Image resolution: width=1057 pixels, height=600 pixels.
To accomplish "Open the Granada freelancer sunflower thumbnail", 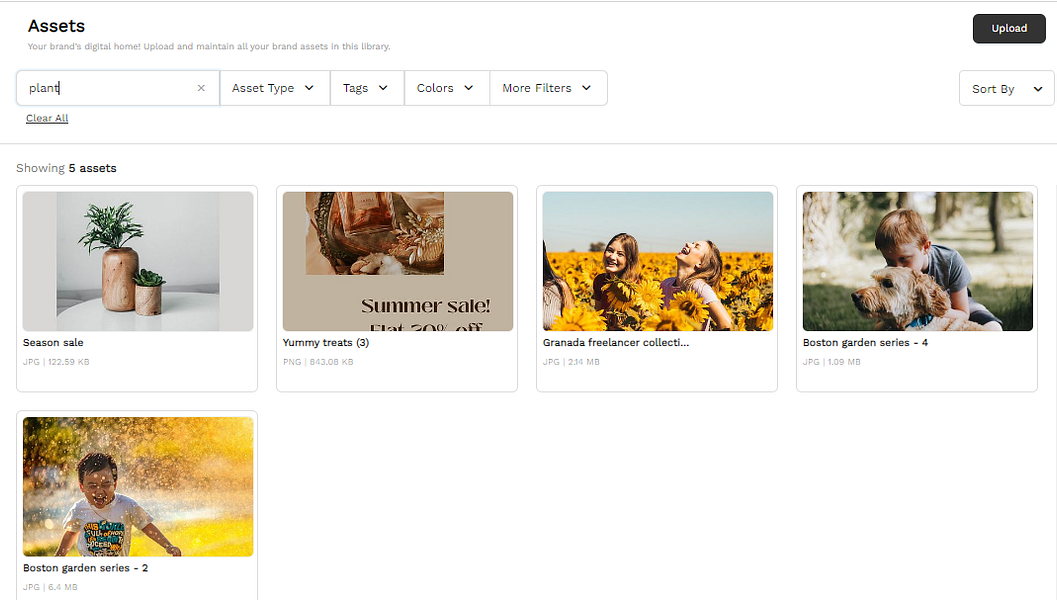I will [x=658, y=262].
